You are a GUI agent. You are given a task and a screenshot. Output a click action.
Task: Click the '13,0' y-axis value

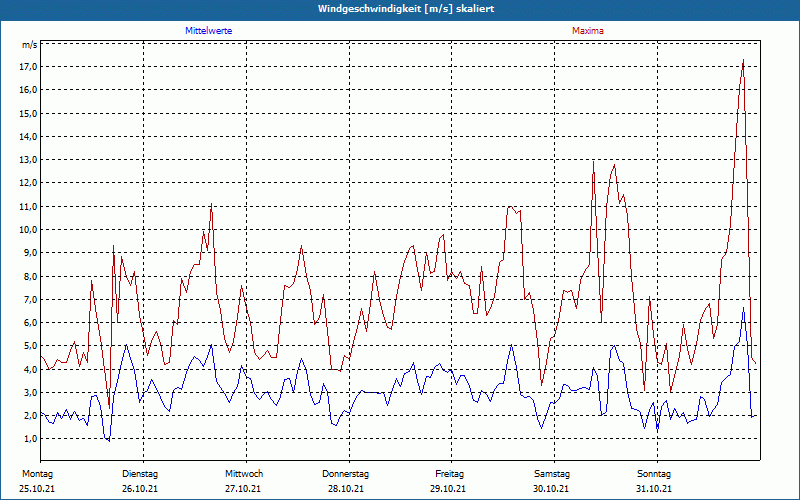(x=28, y=160)
